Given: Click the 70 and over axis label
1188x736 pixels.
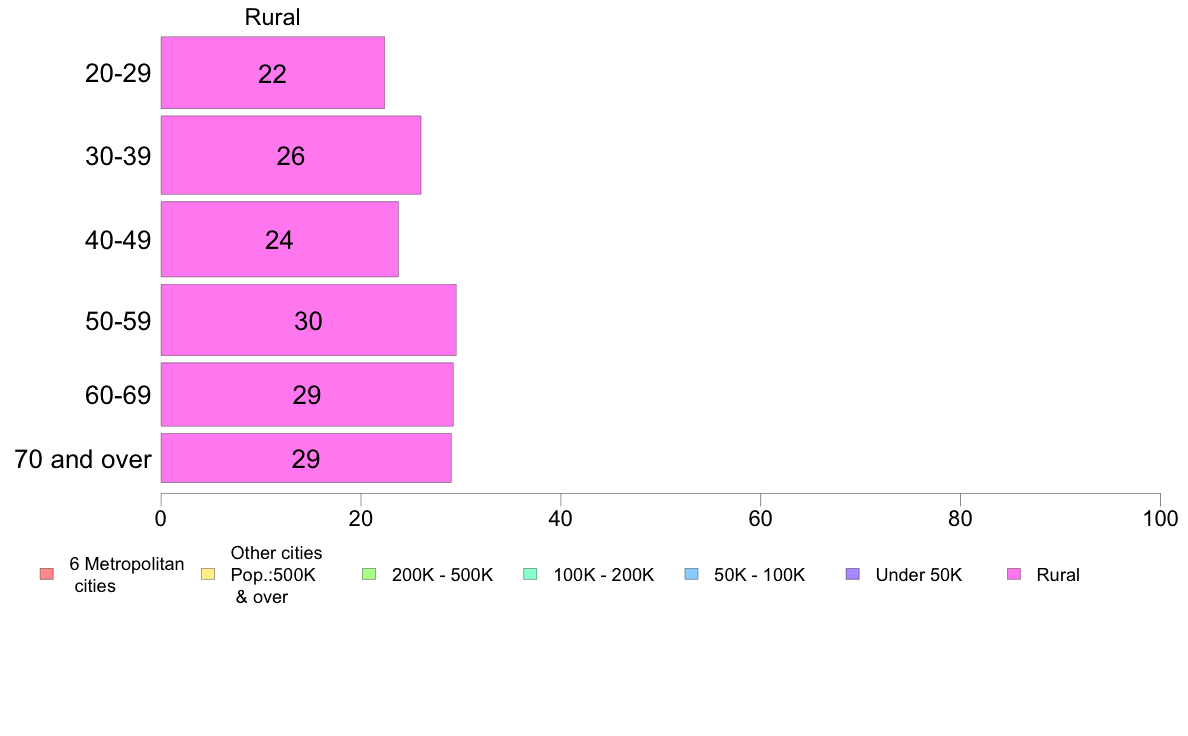Looking at the screenshot, I should (83, 459).
